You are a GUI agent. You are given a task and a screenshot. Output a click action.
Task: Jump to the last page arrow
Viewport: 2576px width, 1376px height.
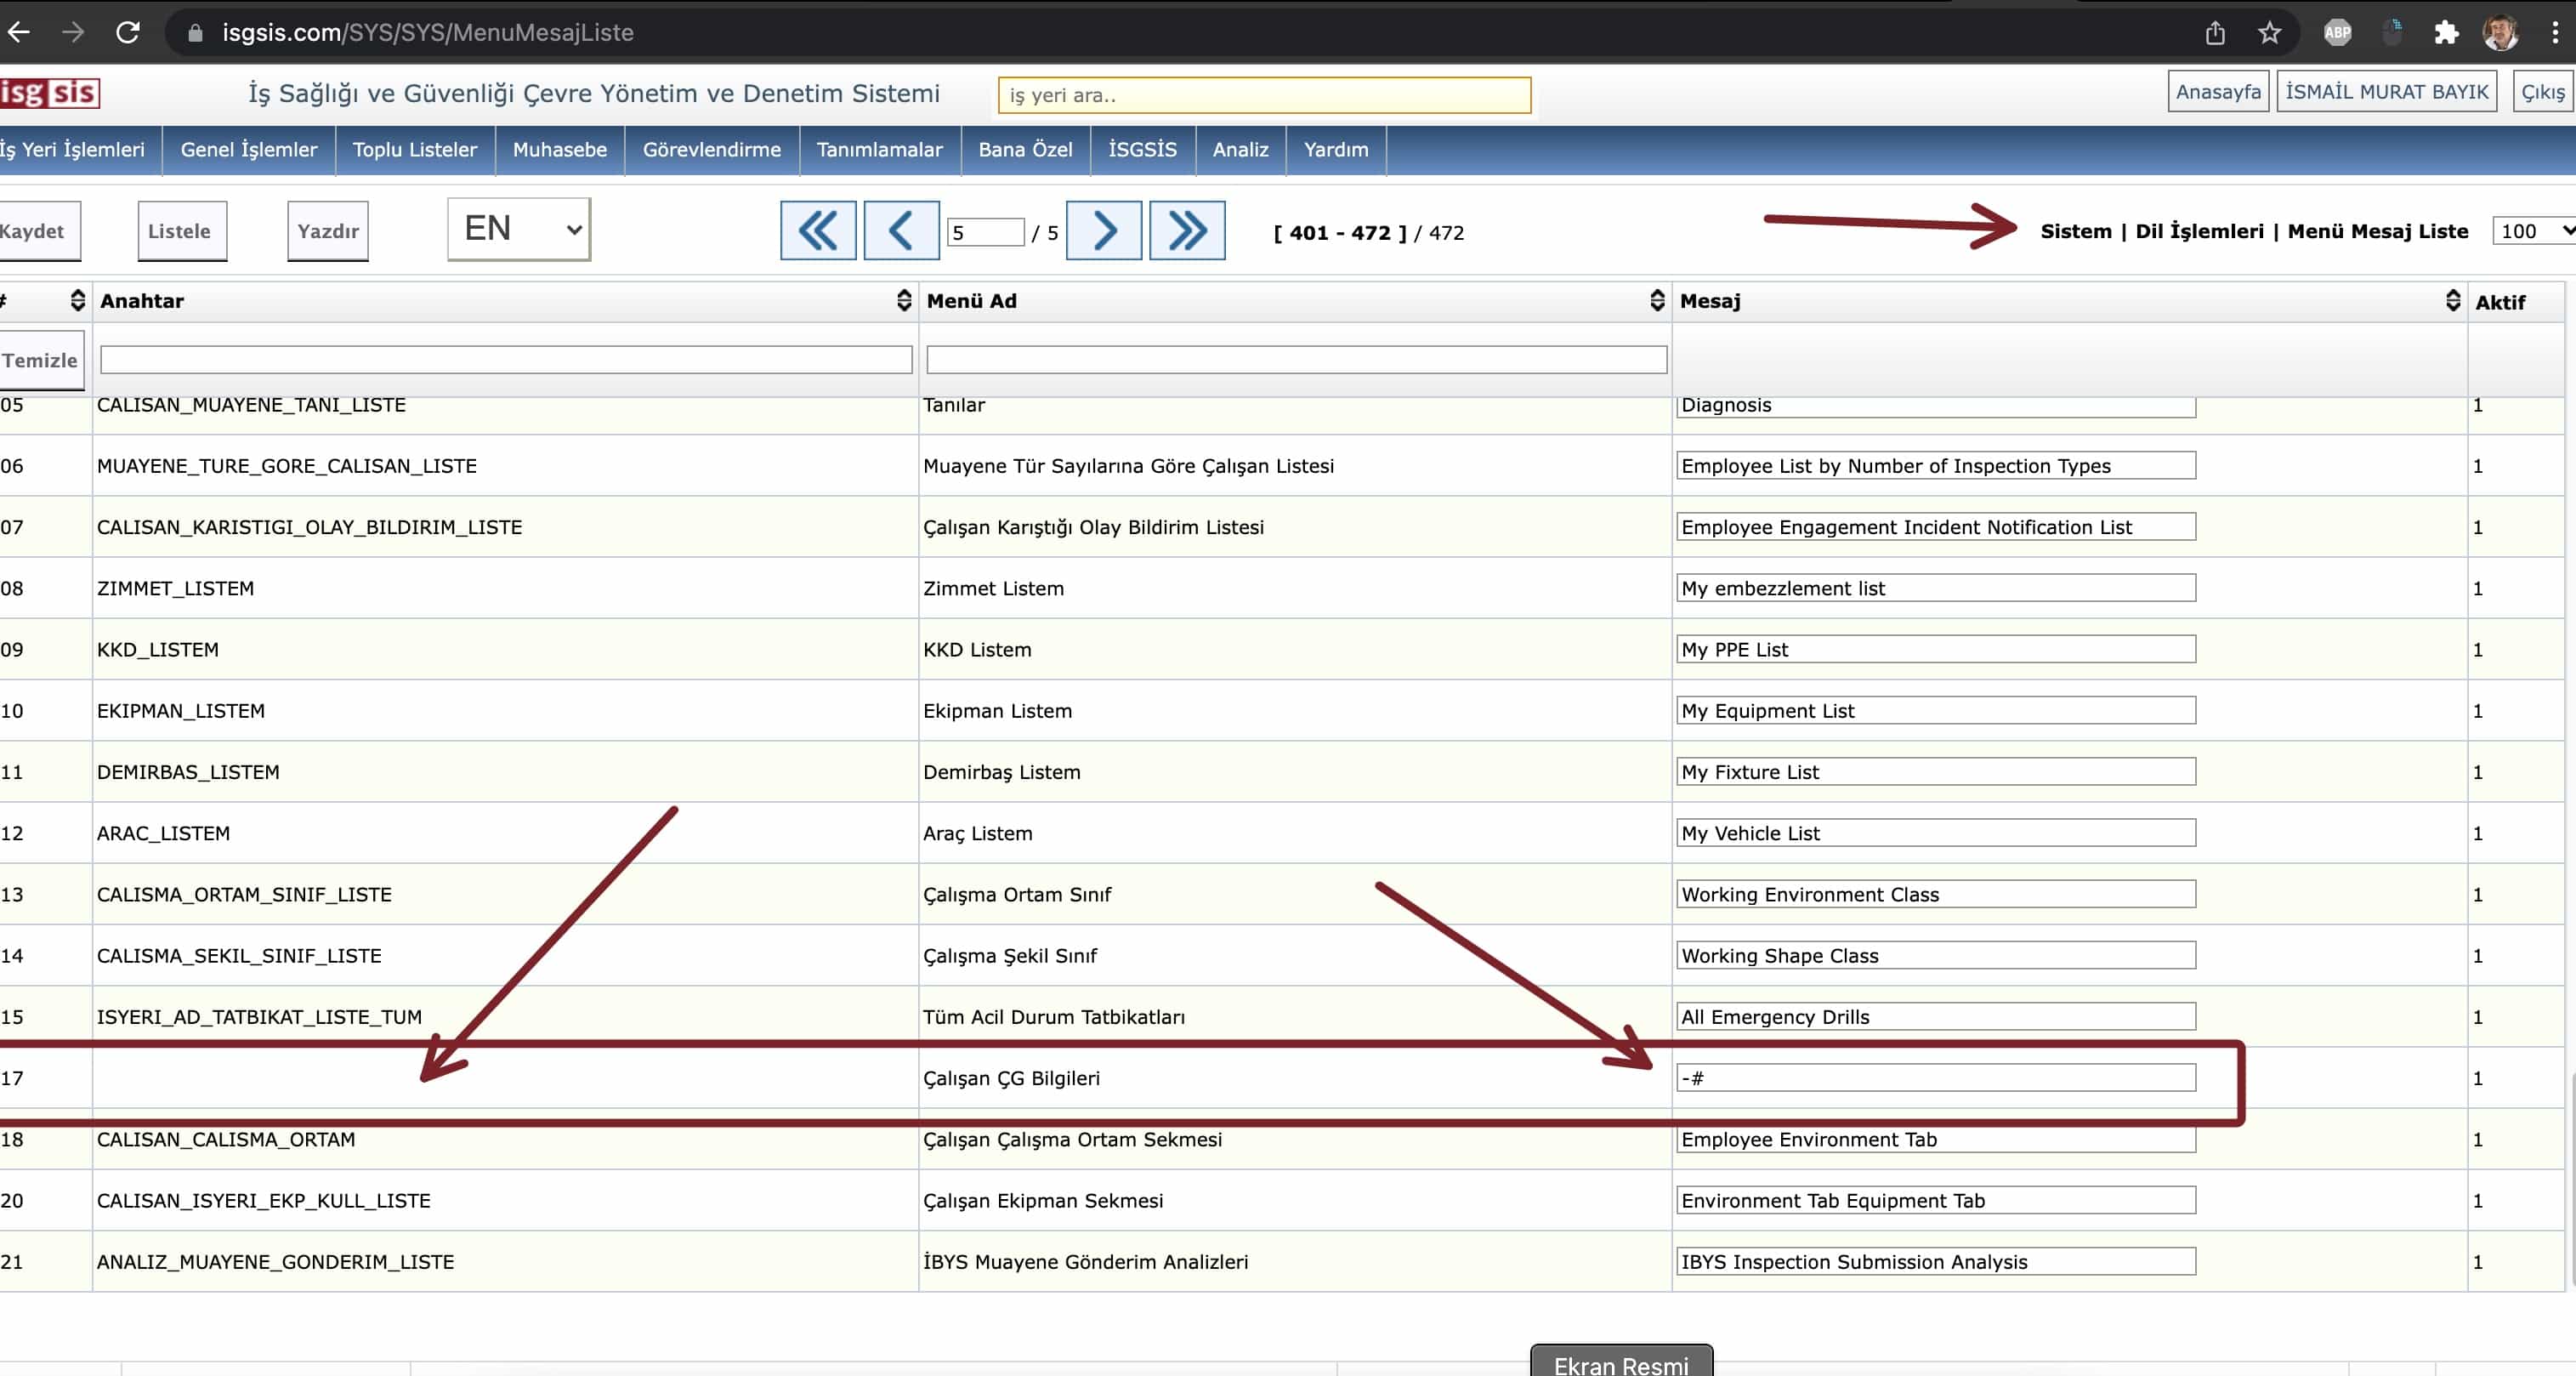click(x=1186, y=231)
